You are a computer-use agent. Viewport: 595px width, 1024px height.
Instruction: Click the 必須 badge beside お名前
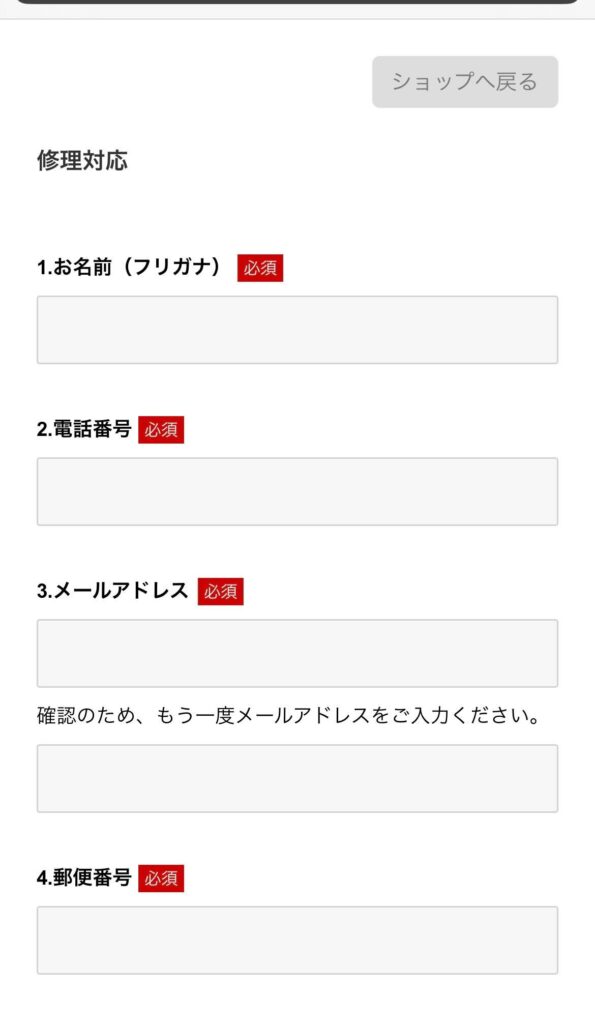(260, 268)
